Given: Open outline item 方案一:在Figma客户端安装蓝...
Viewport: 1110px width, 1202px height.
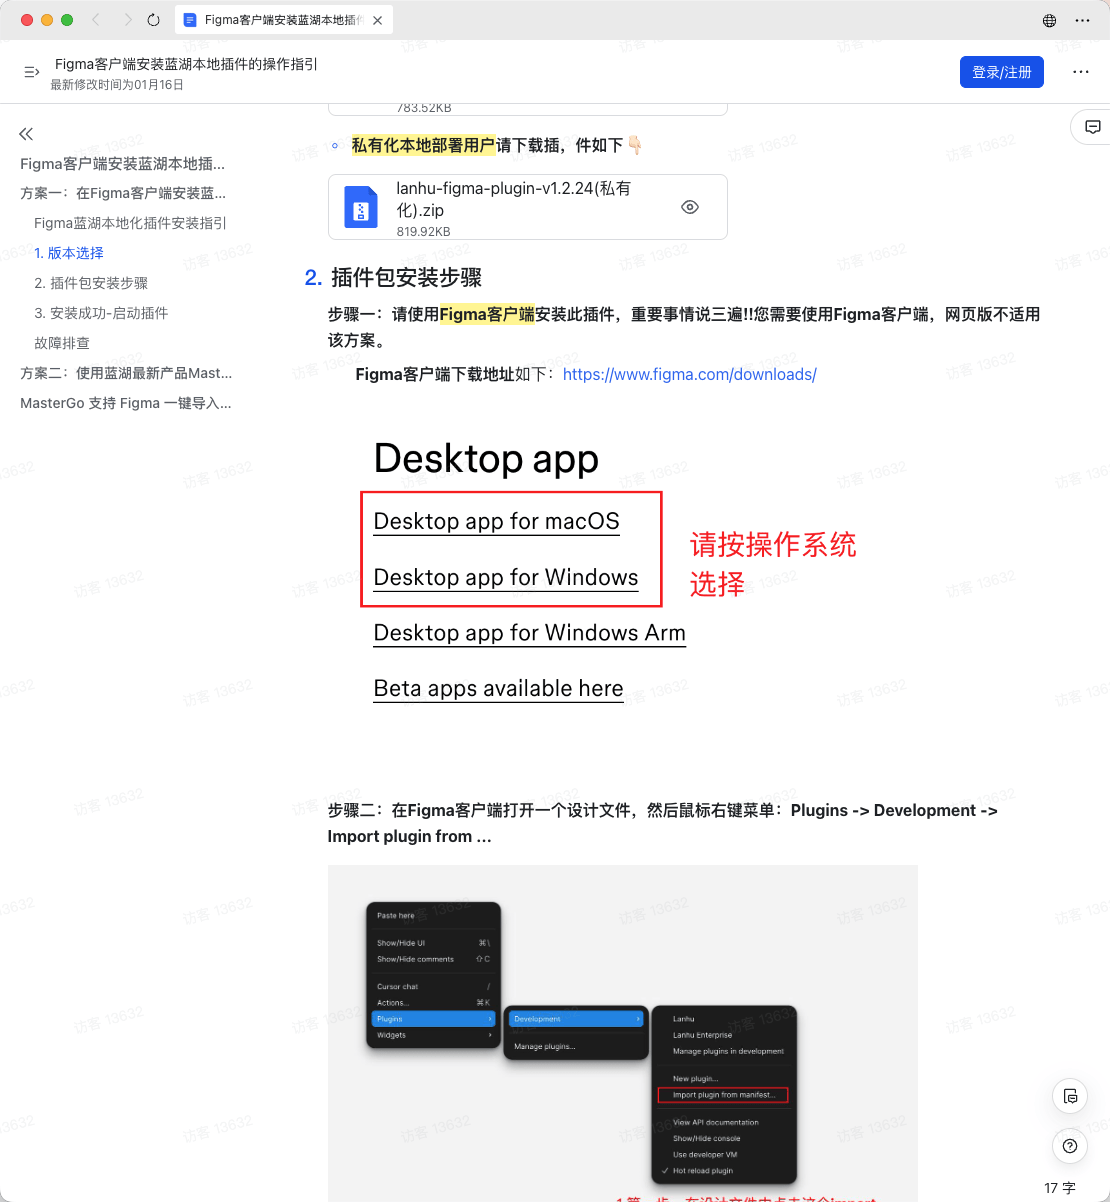Looking at the screenshot, I should (123, 193).
